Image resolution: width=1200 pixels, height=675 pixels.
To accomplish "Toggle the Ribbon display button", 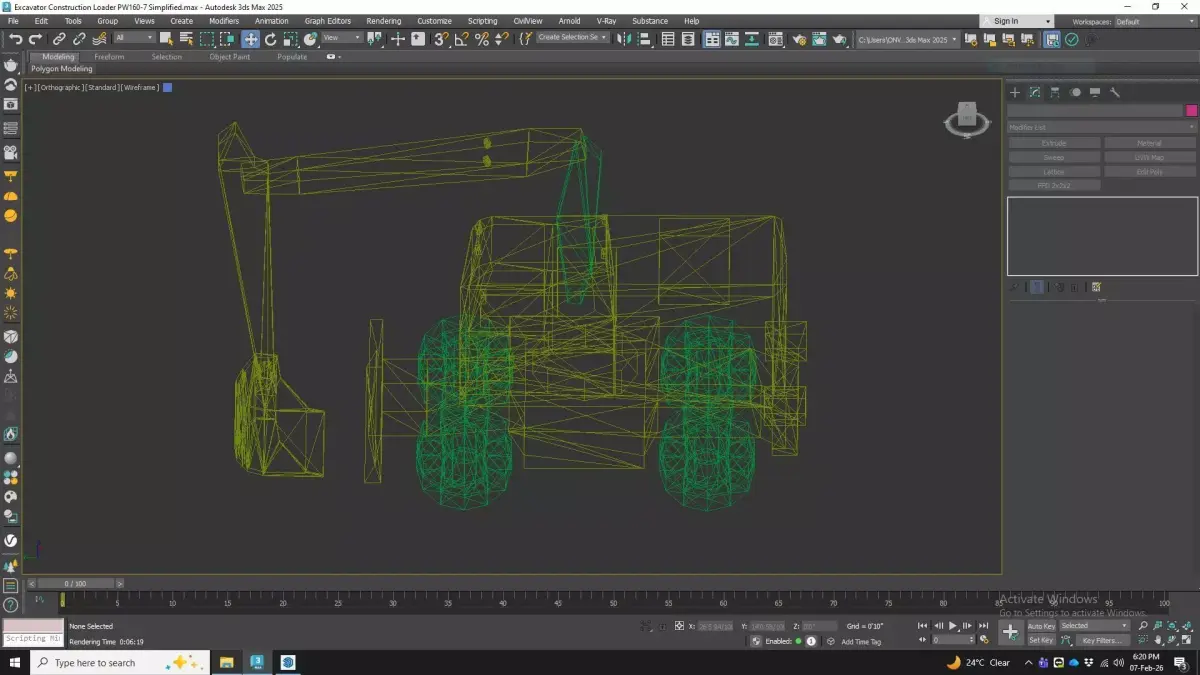I will 712,39.
